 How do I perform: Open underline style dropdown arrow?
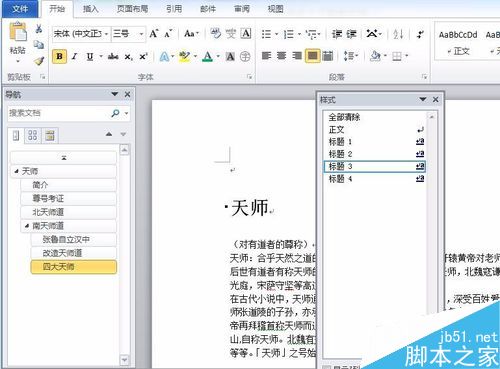pyautogui.click(x=100, y=56)
